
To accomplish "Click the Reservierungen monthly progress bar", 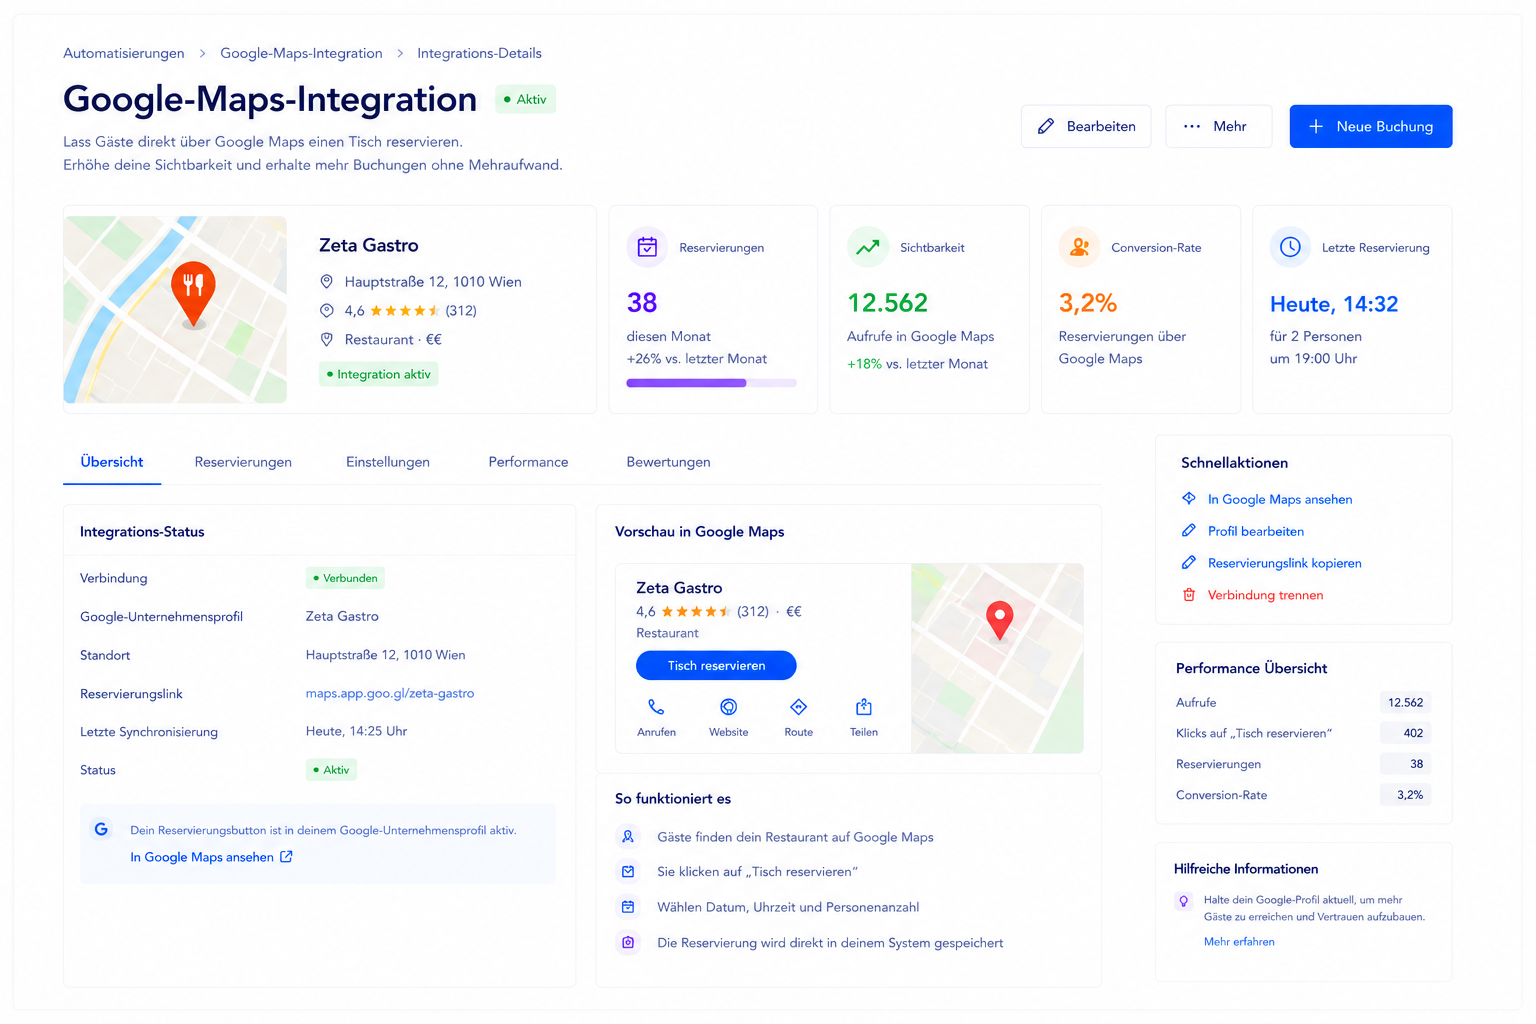I will coord(712,383).
